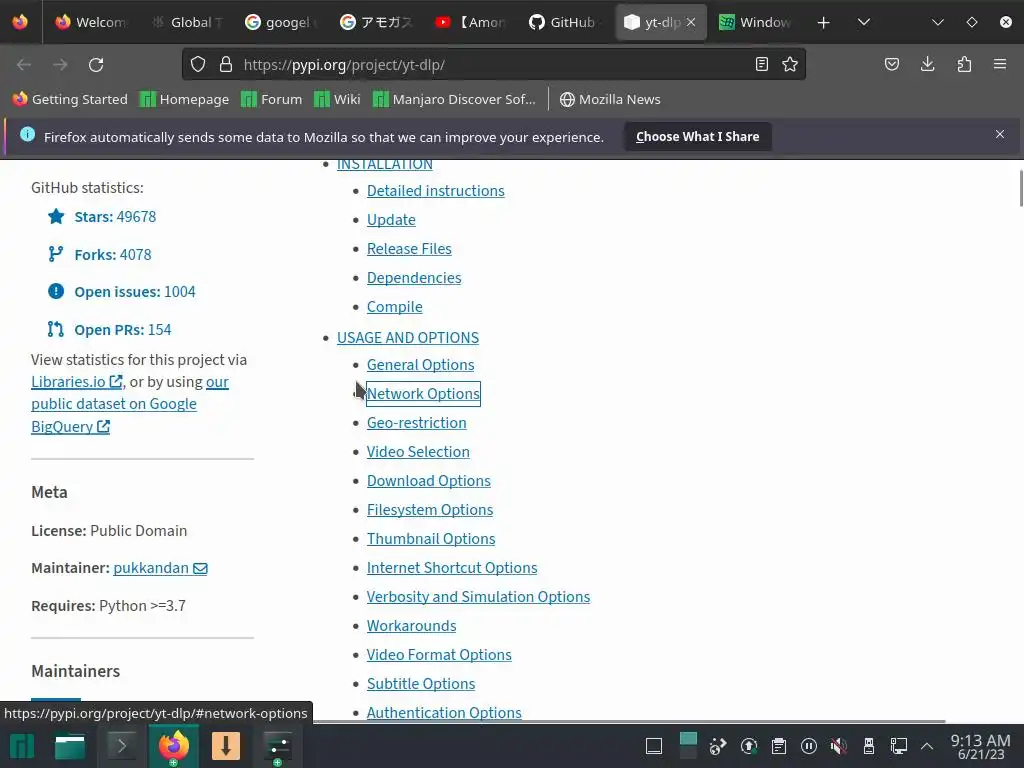The height and width of the screenshot is (768, 1024).
Task: Click the URL address field
Action: (493, 65)
